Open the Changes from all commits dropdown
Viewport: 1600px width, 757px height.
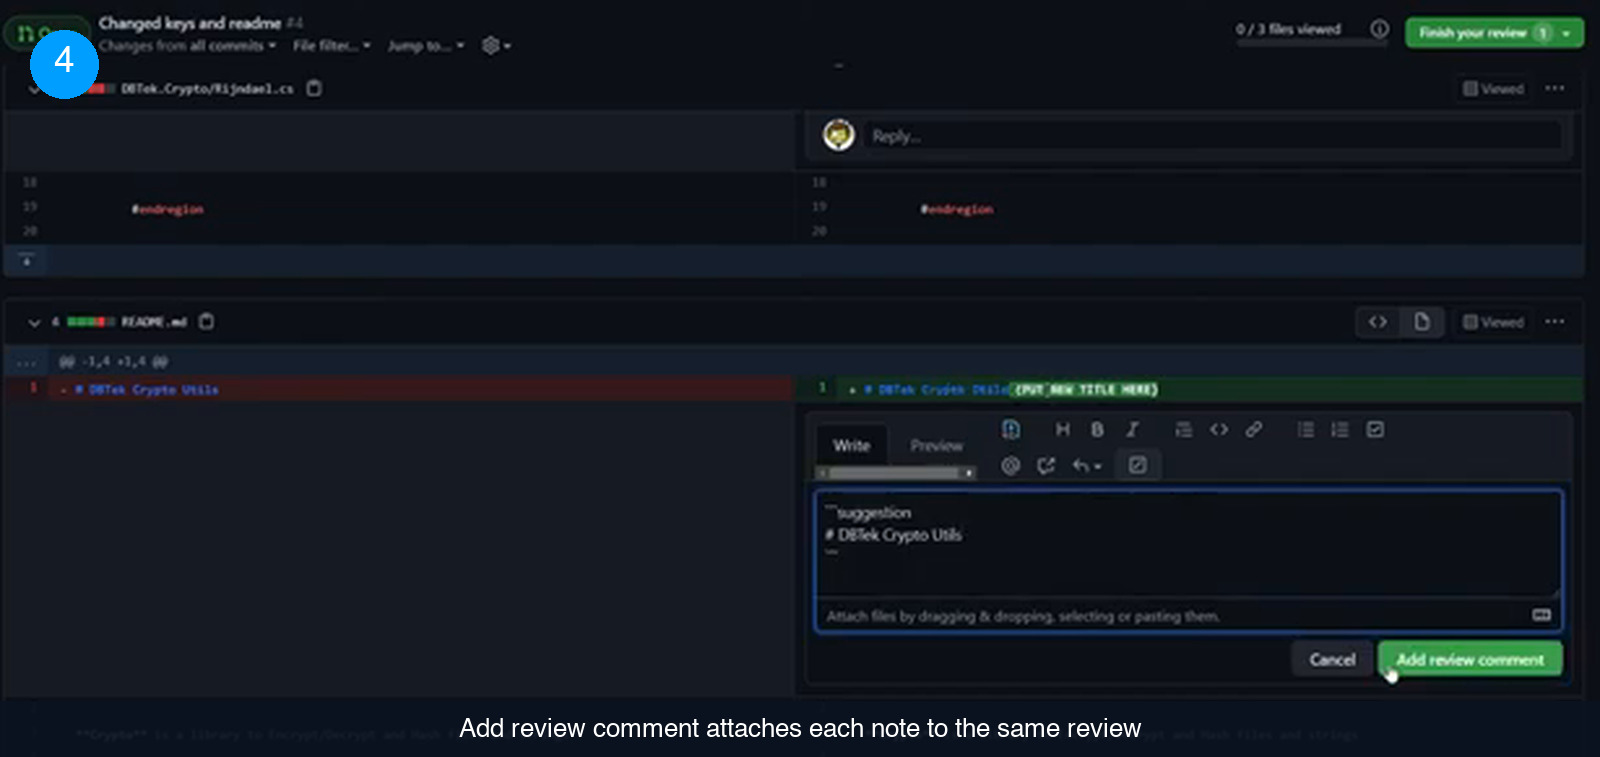click(x=187, y=46)
